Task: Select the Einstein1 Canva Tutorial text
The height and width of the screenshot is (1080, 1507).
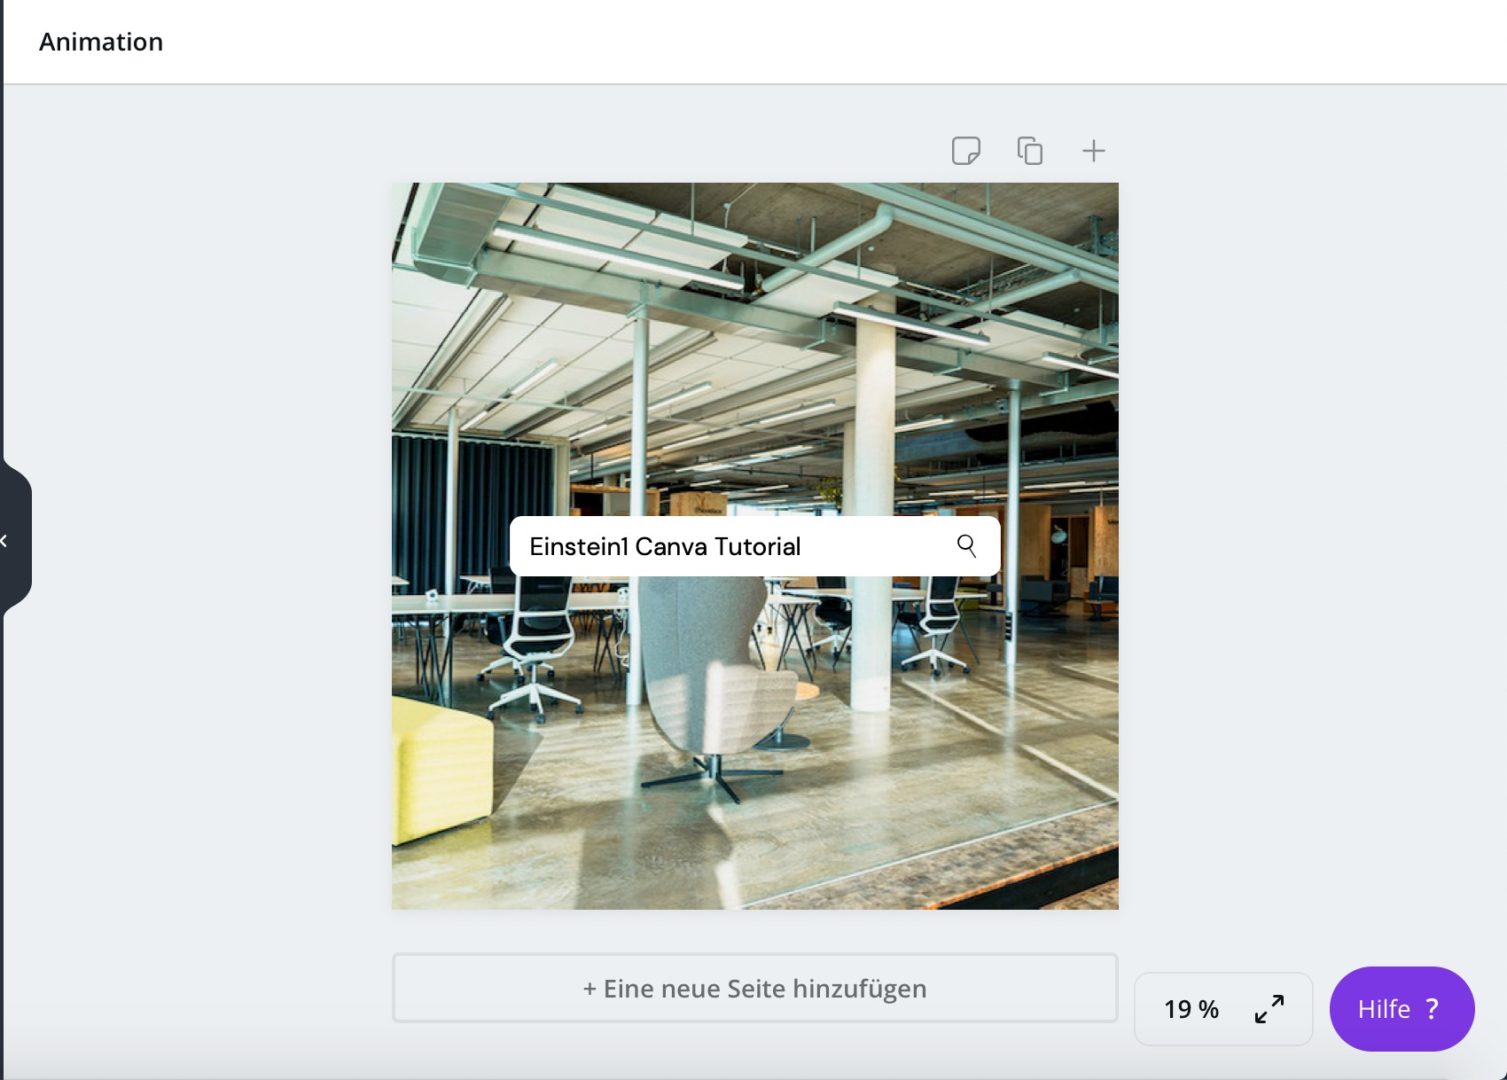Action: click(x=665, y=547)
